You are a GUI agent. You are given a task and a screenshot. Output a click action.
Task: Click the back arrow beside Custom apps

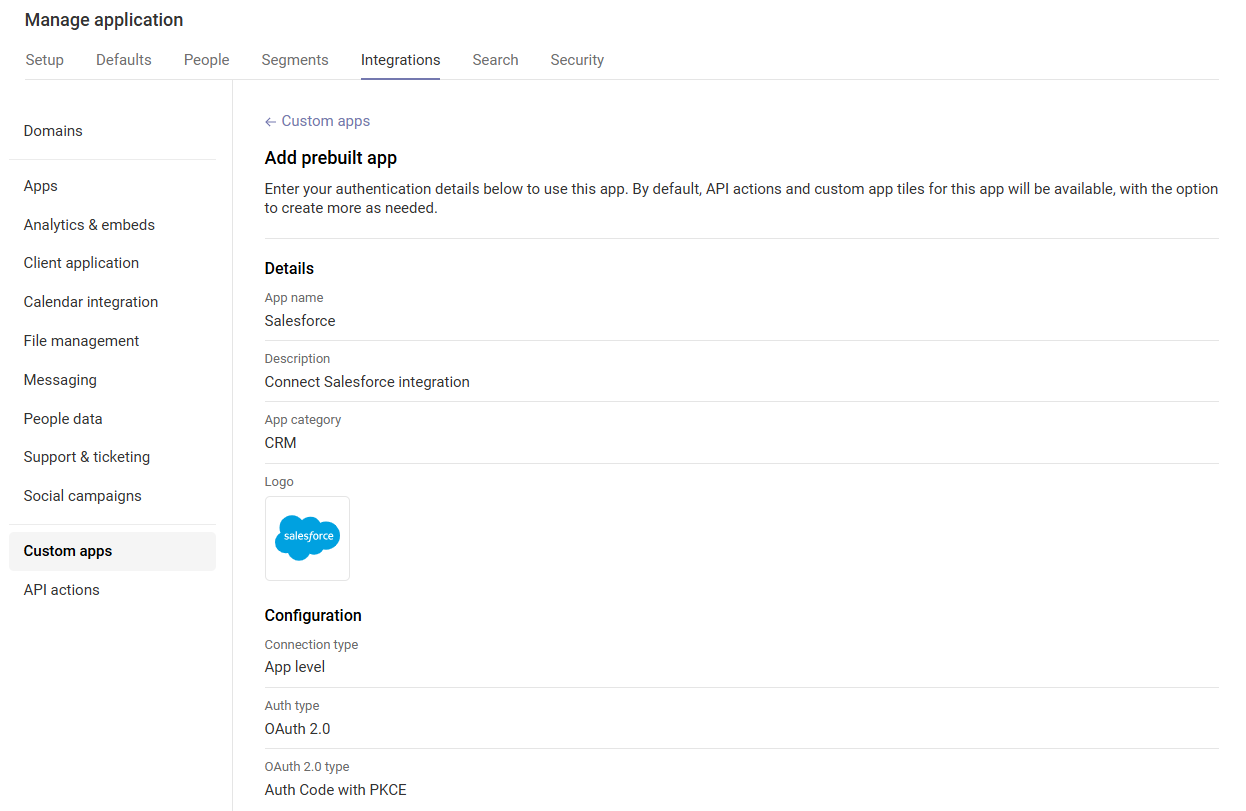[270, 122]
